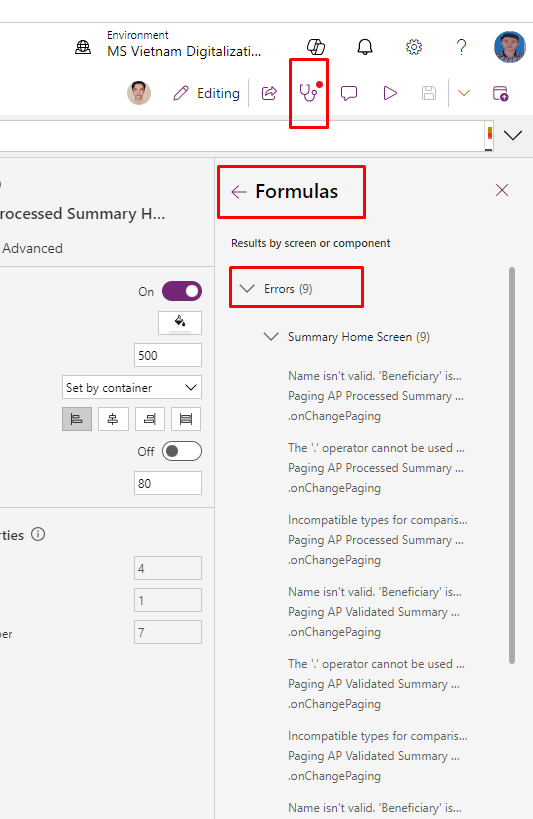The image size is (533, 819).
Task: Preview the app with Play icon
Action: pyautogui.click(x=390, y=93)
